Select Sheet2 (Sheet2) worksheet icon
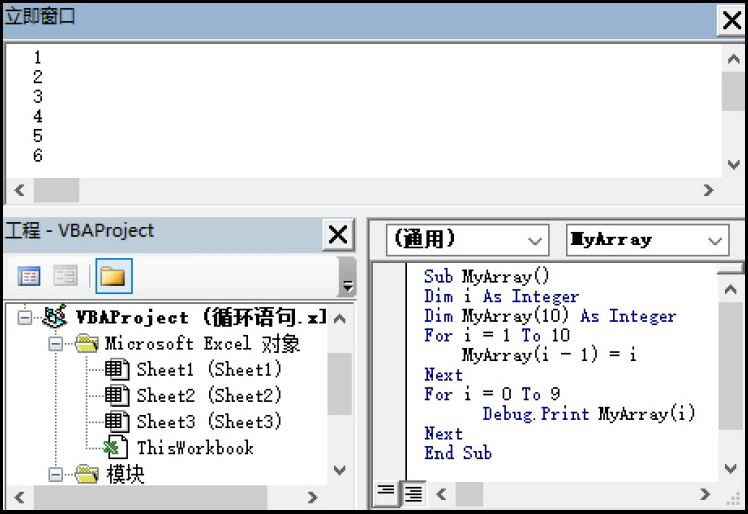The image size is (748, 514). coord(118,396)
